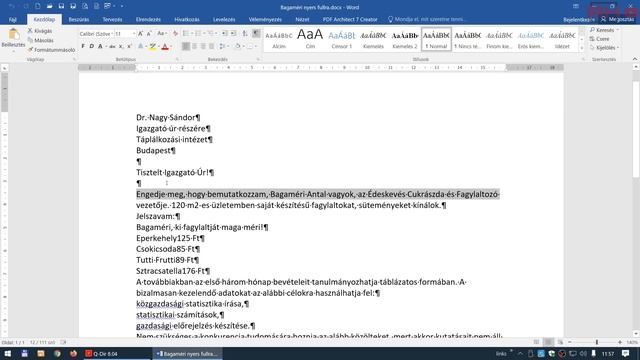Open the Fájl menu

[x=13, y=20]
